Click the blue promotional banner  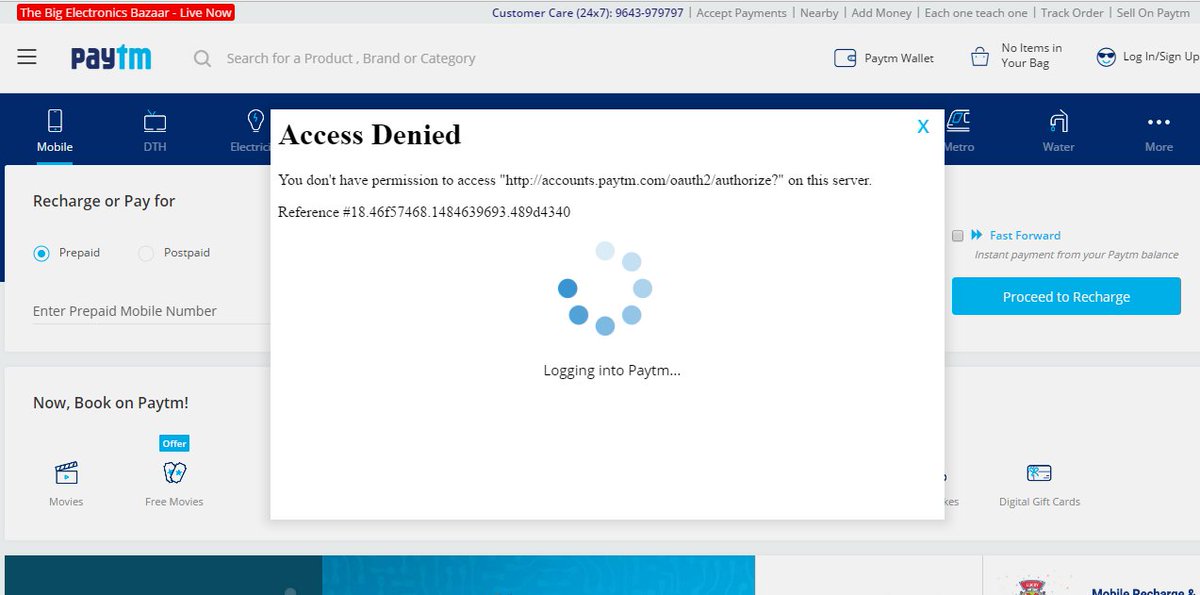[380, 576]
